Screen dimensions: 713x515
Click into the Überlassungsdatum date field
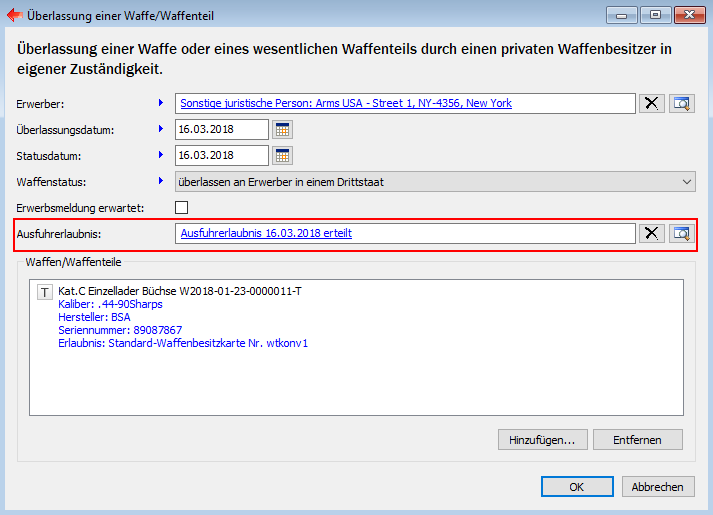[221, 129]
